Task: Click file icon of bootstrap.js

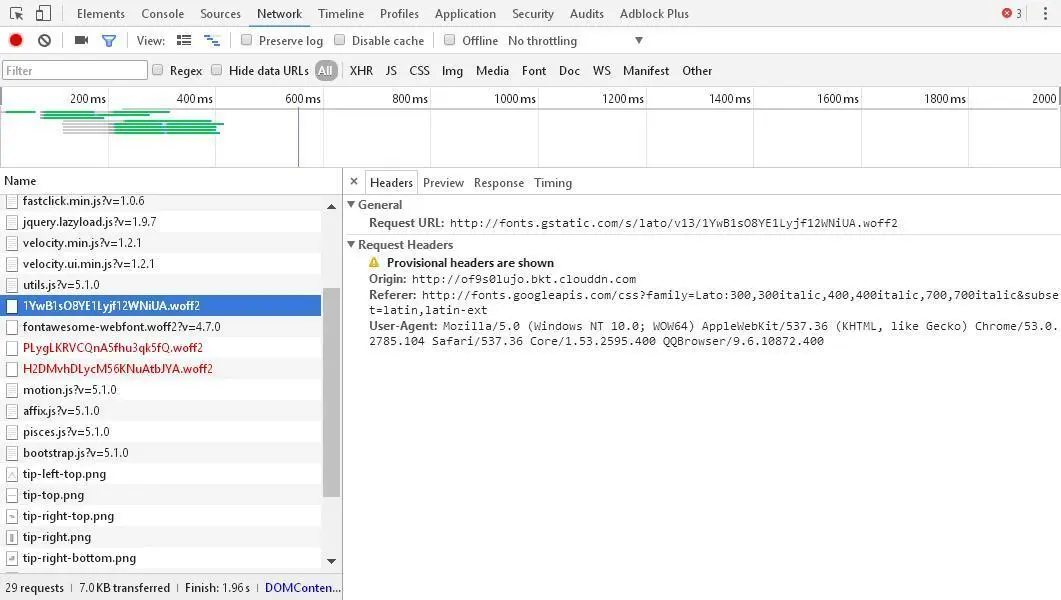Action: 12,453
